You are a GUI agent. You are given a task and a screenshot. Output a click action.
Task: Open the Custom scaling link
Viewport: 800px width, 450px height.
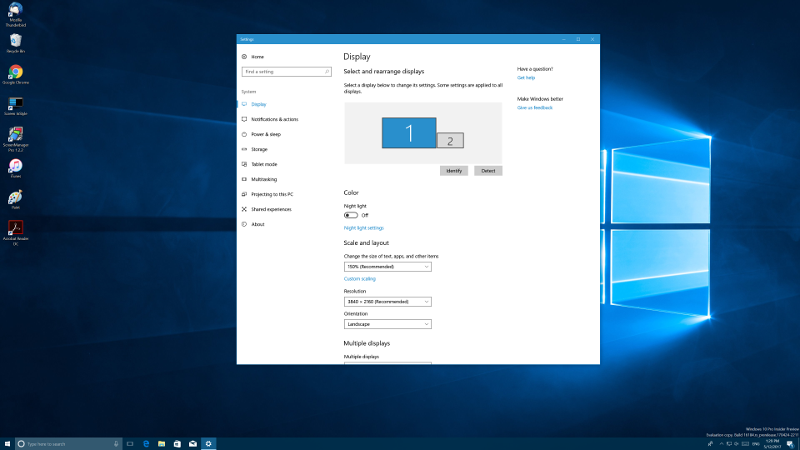(360, 279)
